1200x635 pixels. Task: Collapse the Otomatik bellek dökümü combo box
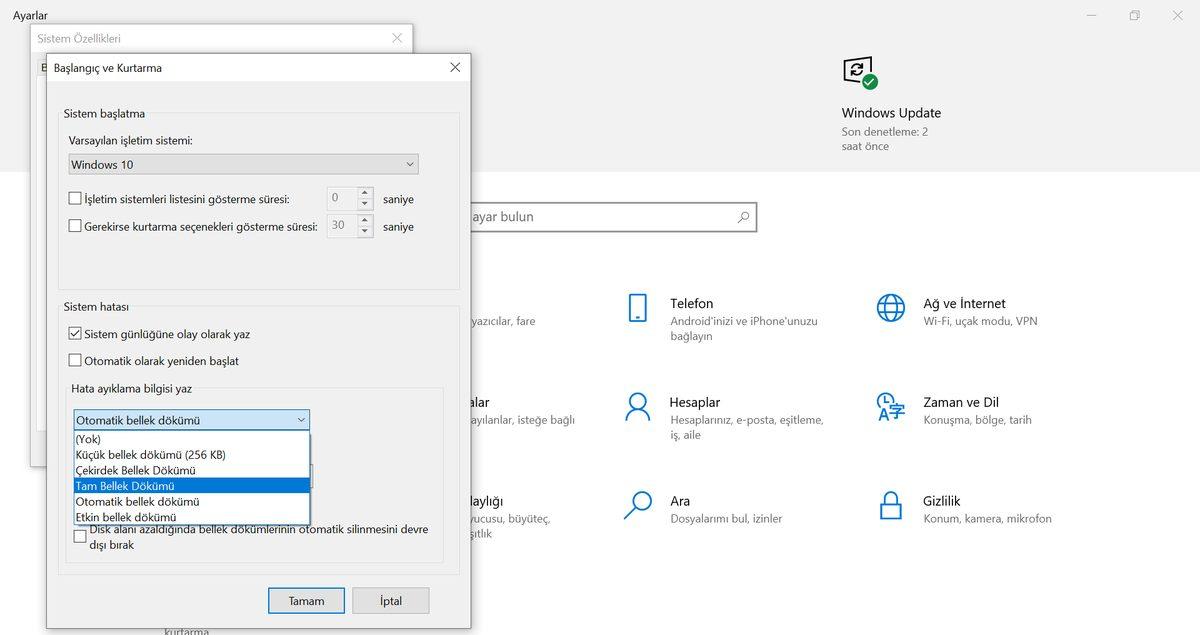[301, 420]
